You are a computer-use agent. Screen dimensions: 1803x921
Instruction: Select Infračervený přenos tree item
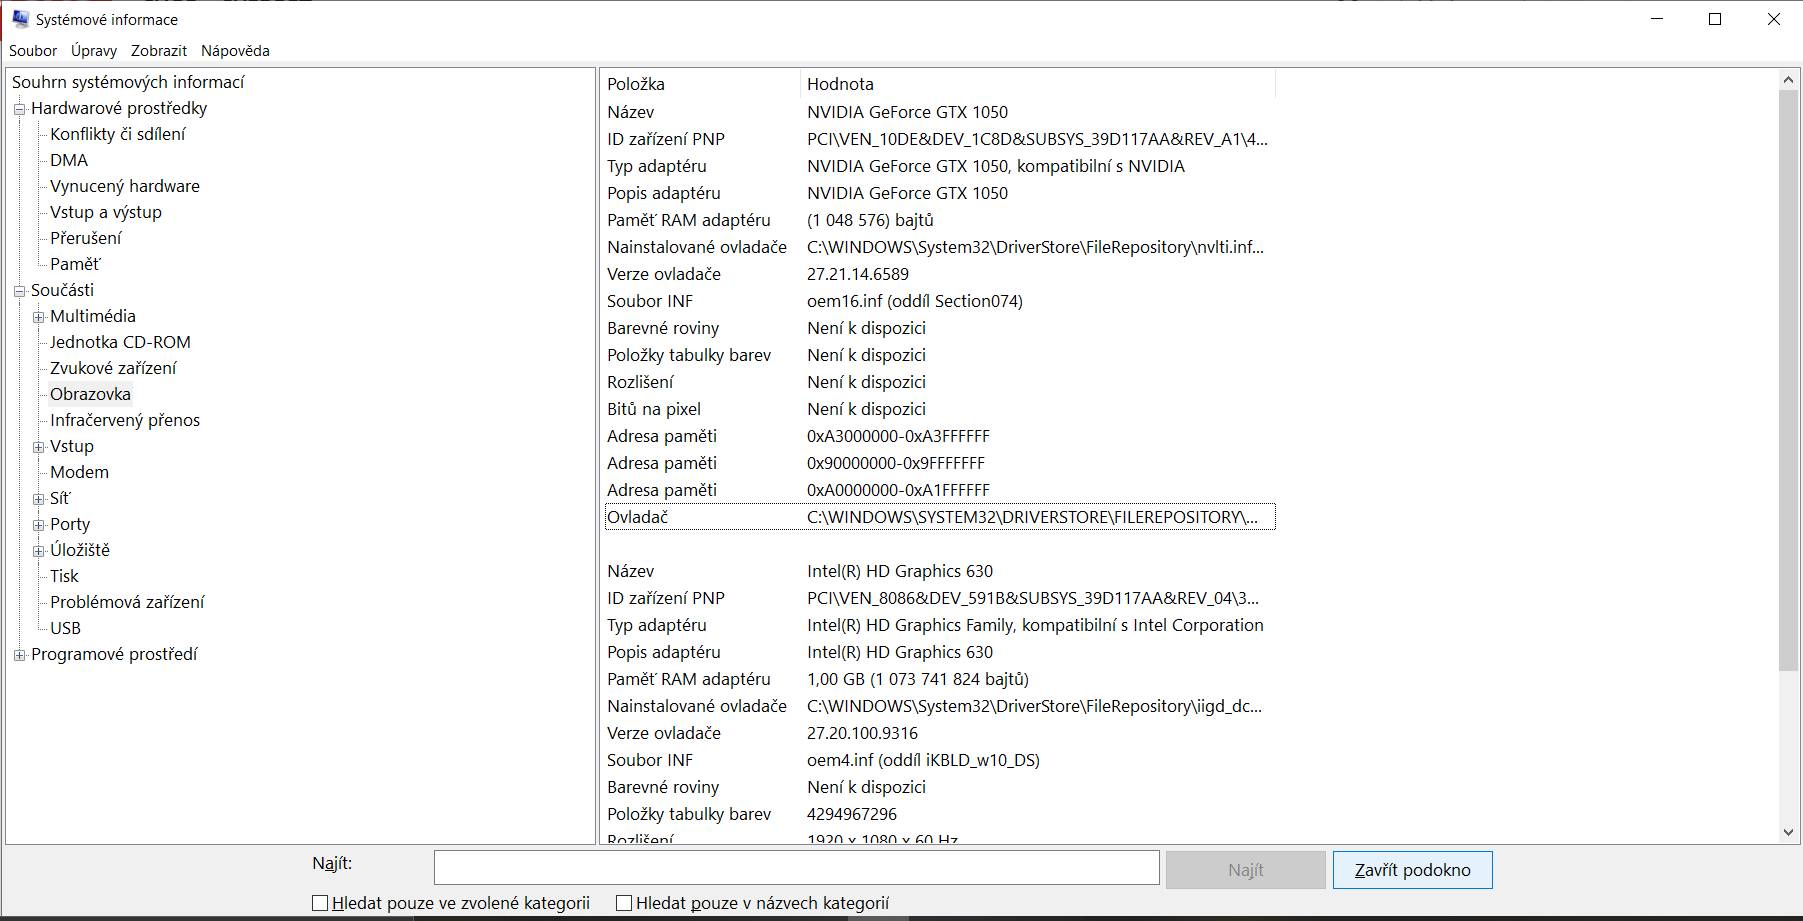(x=125, y=420)
